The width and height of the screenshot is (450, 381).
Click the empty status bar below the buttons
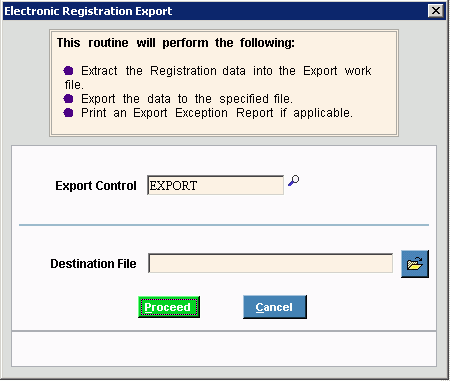pos(224,349)
